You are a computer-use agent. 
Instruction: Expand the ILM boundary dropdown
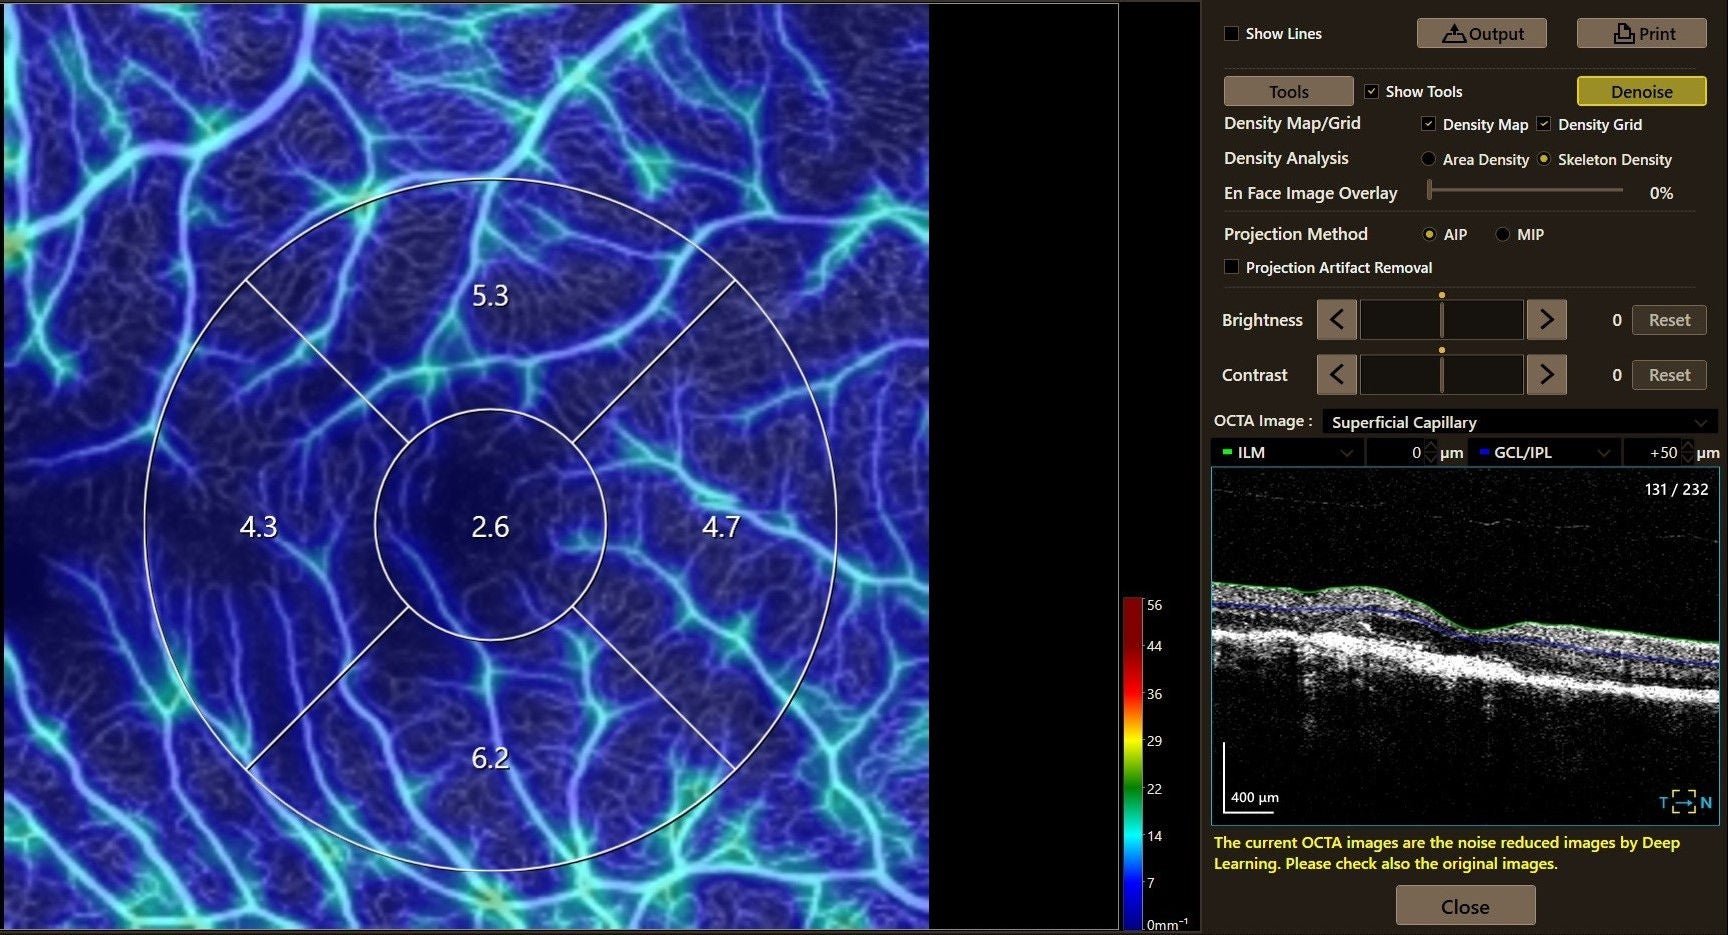click(x=1286, y=452)
